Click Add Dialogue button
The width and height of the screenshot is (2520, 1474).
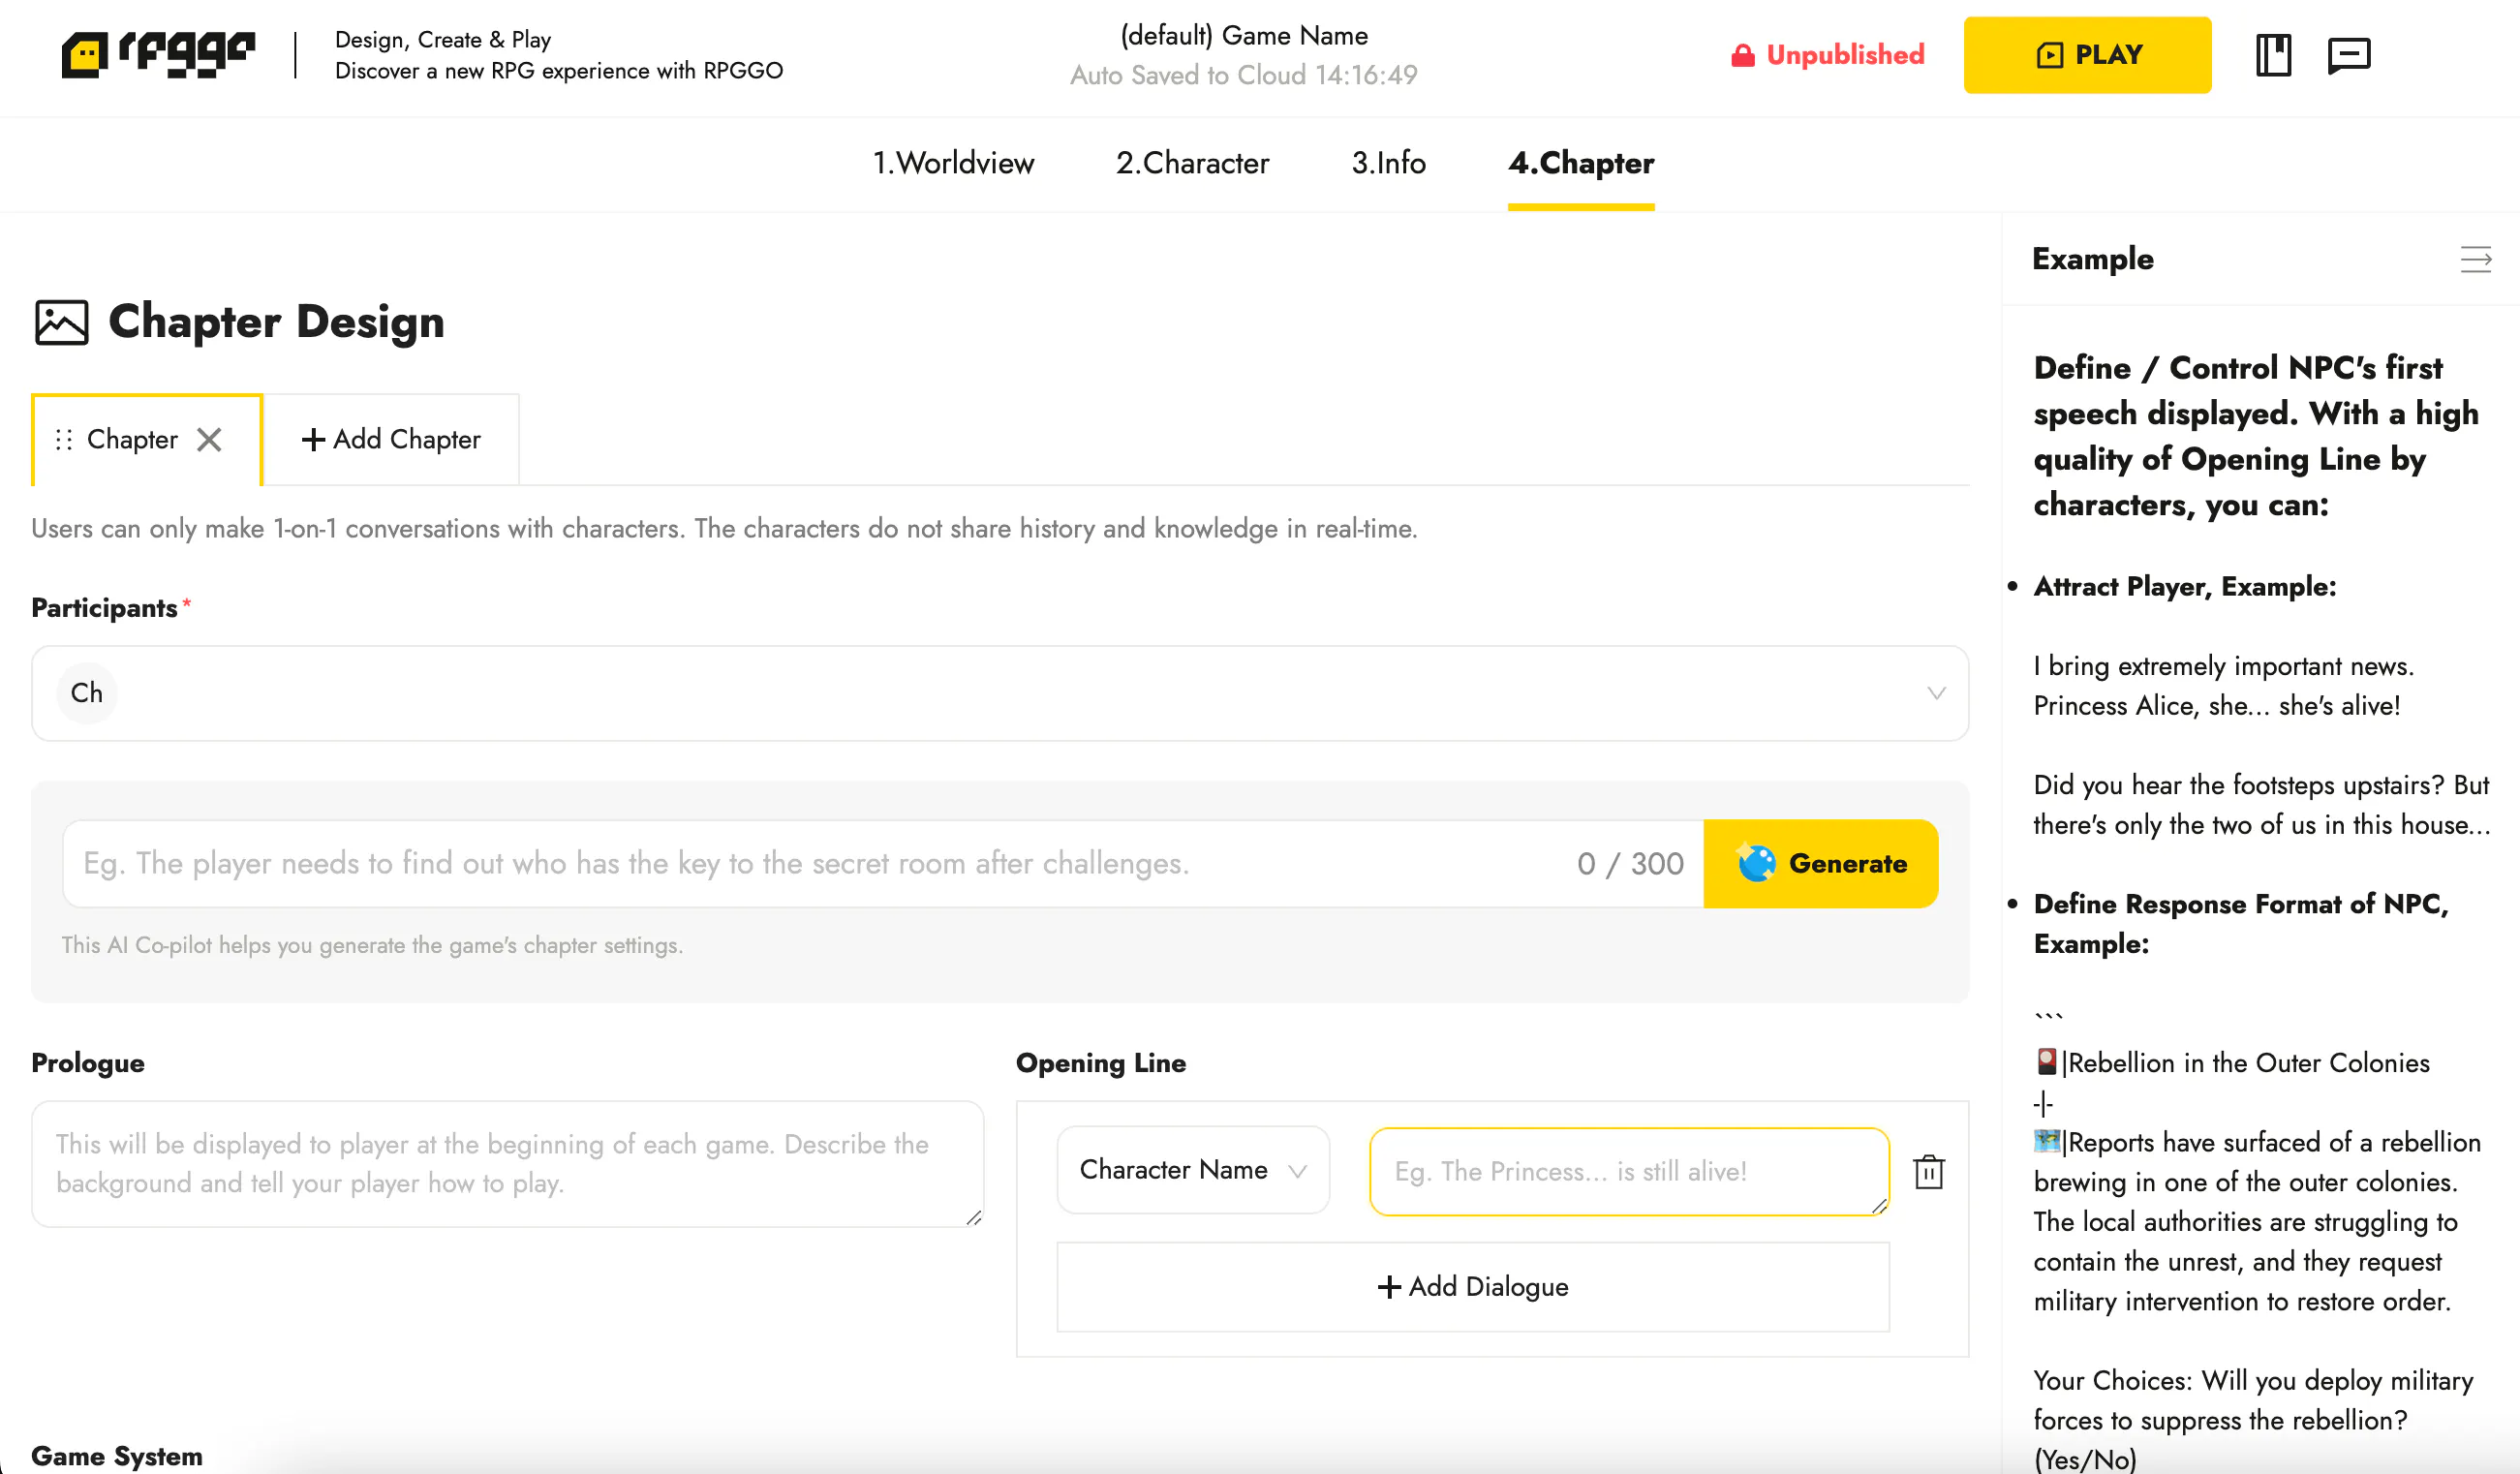[x=1473, y=1287]
